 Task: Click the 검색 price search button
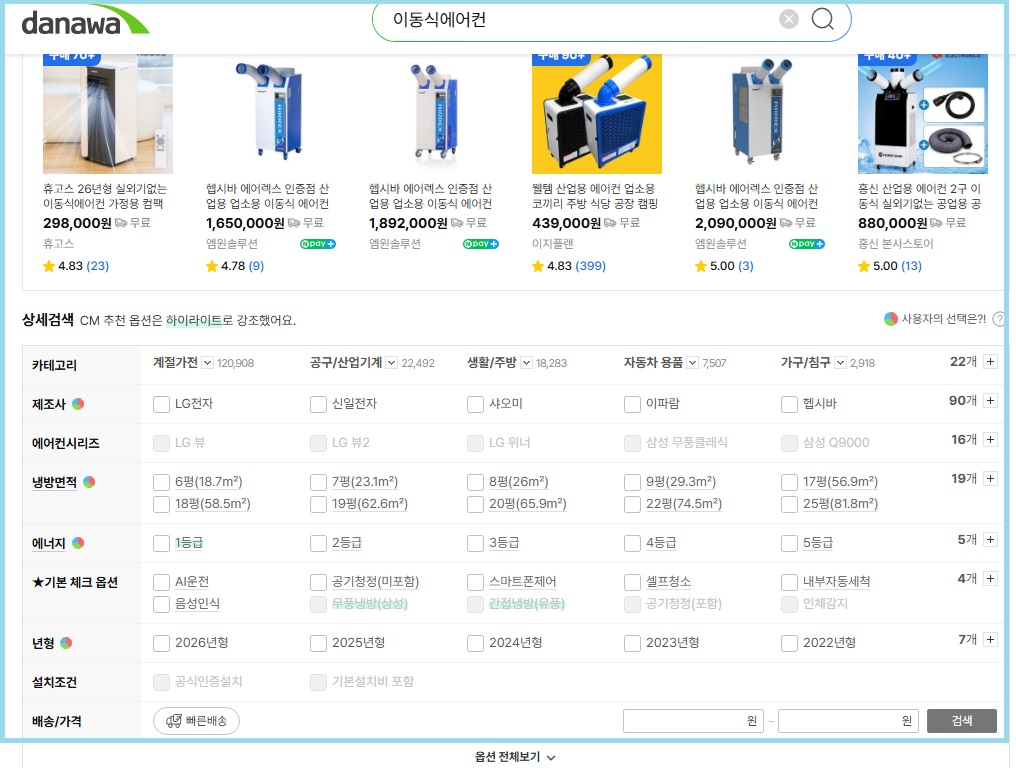pos(962,721)
